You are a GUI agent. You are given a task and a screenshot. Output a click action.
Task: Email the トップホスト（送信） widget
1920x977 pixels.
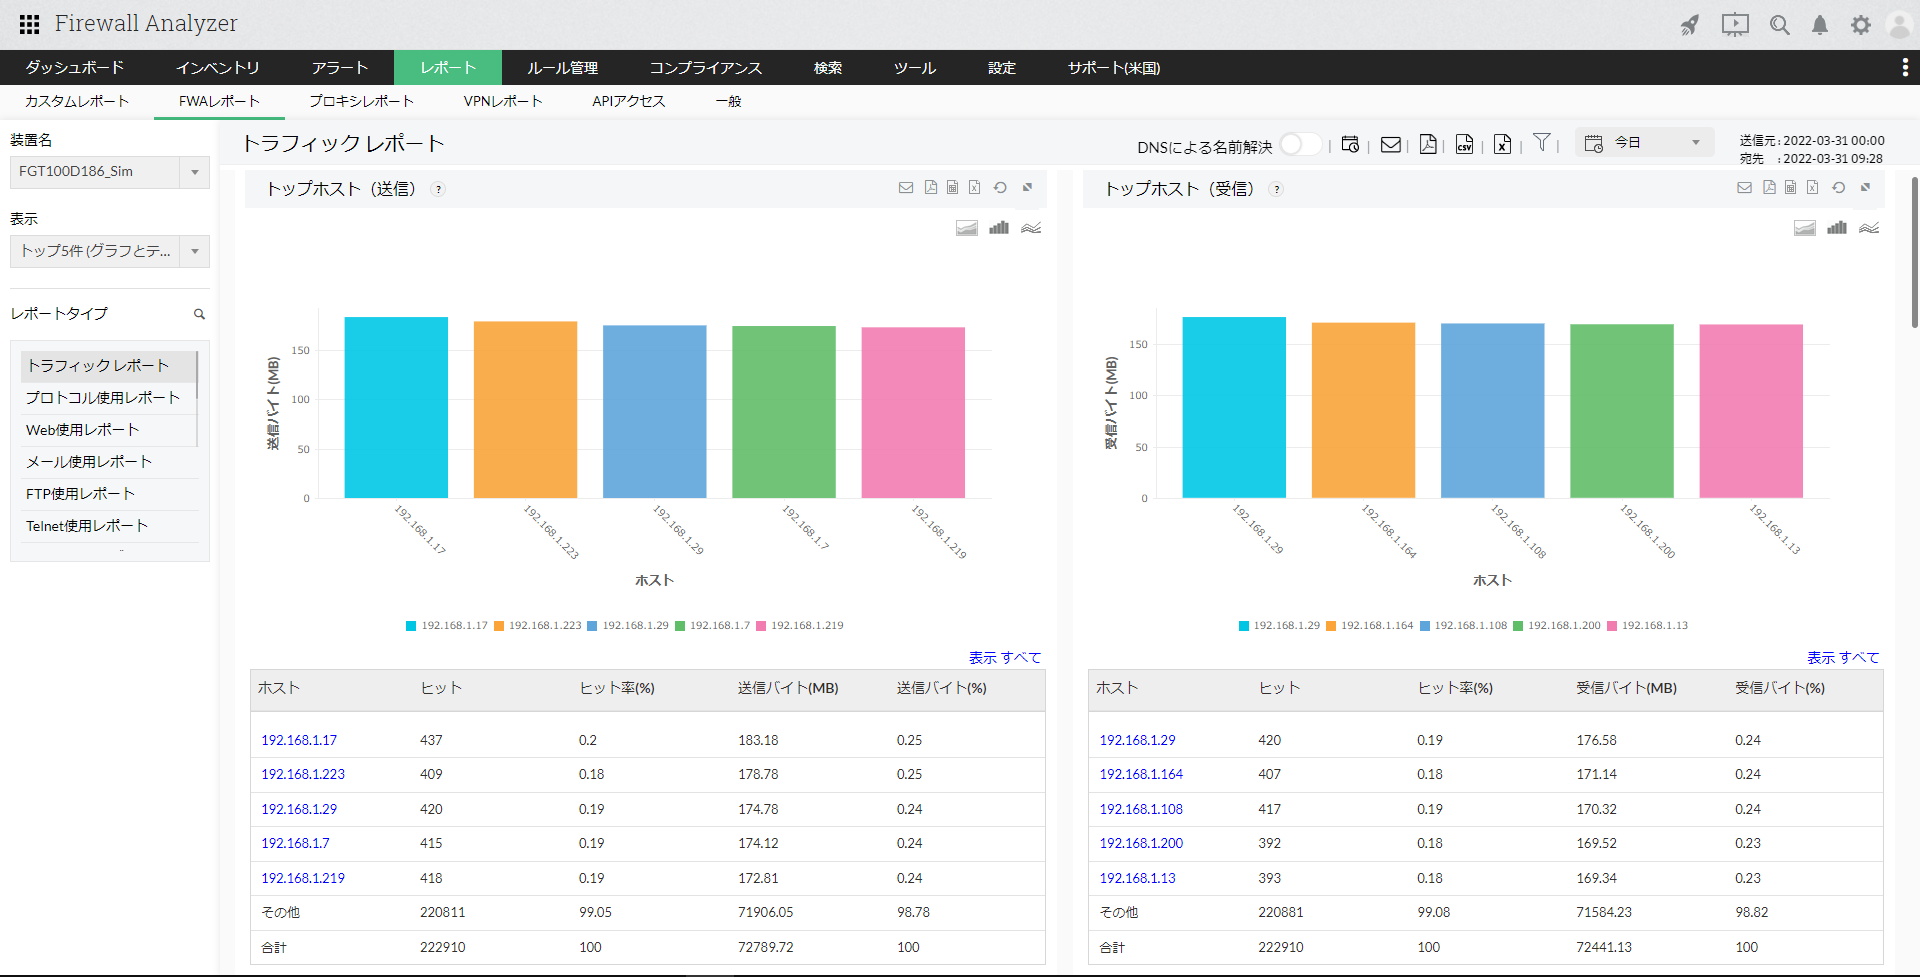[x=906, y=188]
